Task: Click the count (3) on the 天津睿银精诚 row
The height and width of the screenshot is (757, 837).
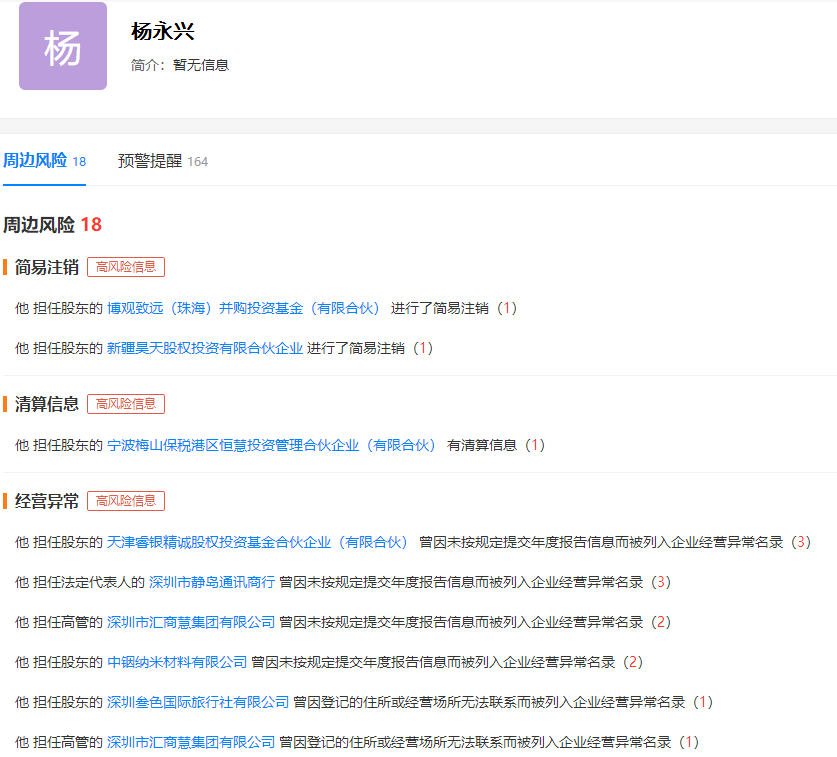Action: pos(800,542)
